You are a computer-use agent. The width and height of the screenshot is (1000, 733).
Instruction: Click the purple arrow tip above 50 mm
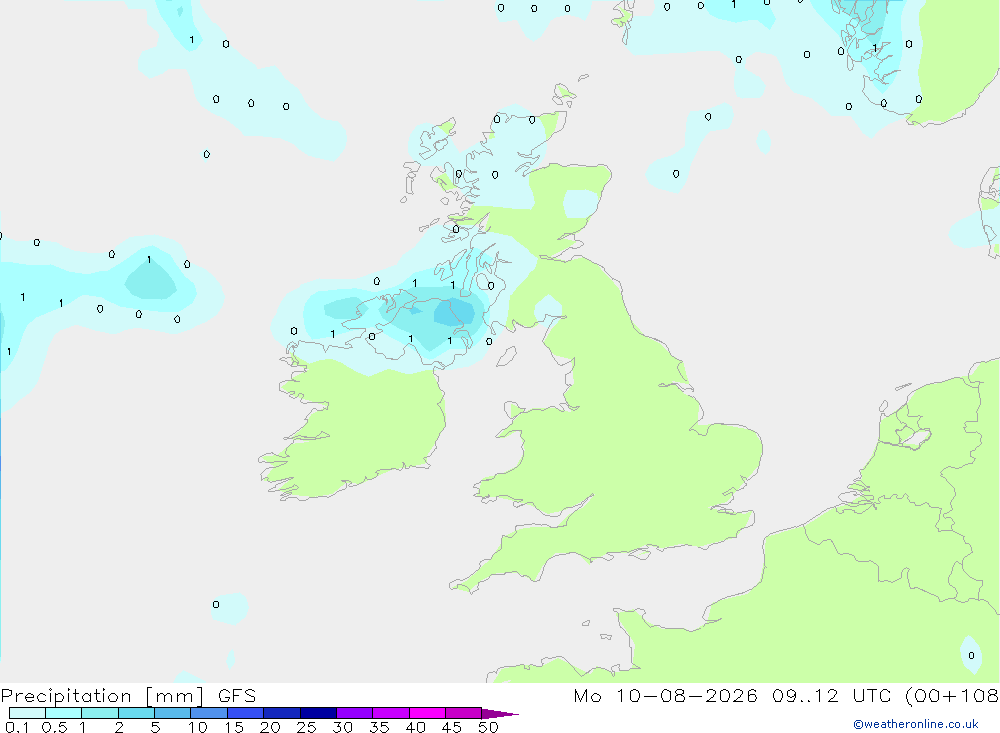tap(499, 714)
